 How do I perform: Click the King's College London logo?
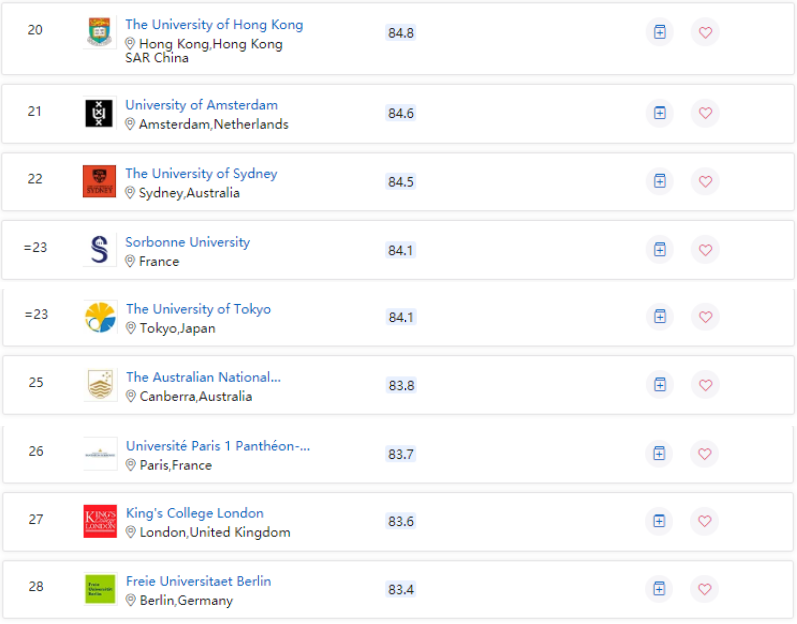click(100, 521)
